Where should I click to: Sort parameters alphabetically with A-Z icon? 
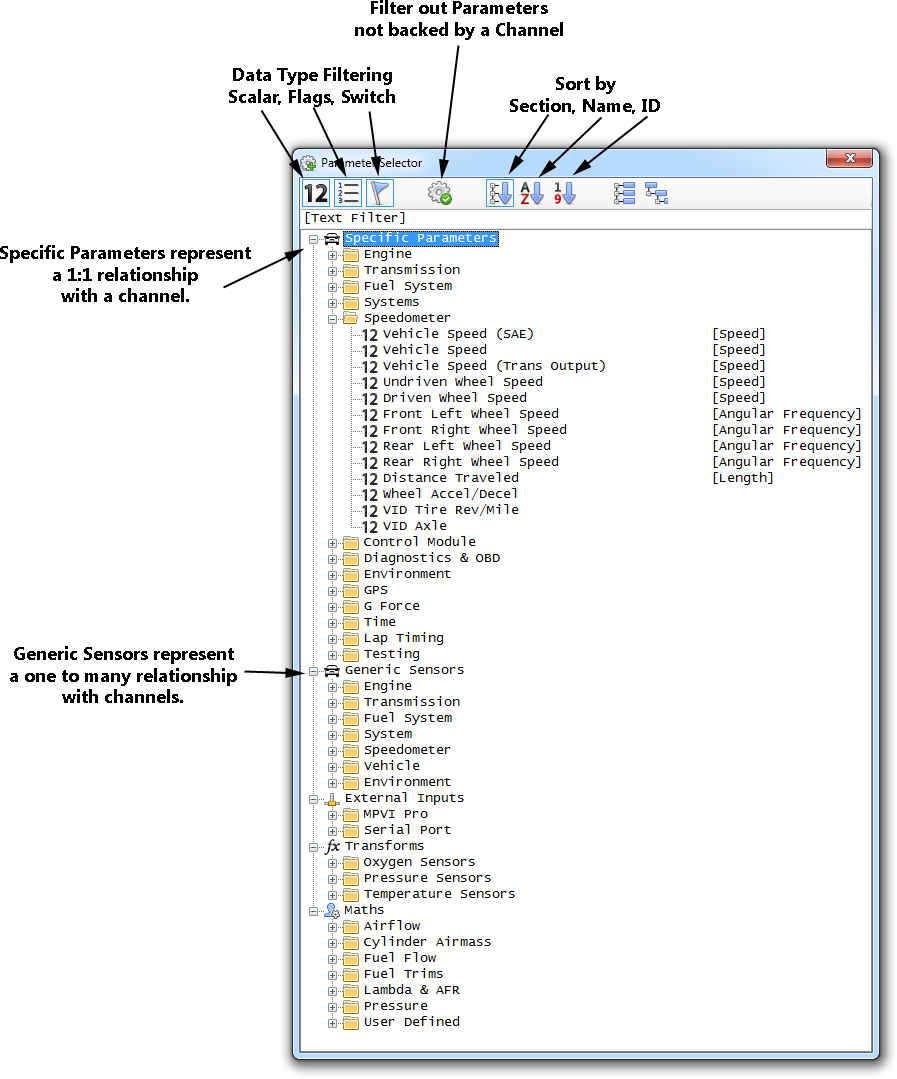coord(532,193)
